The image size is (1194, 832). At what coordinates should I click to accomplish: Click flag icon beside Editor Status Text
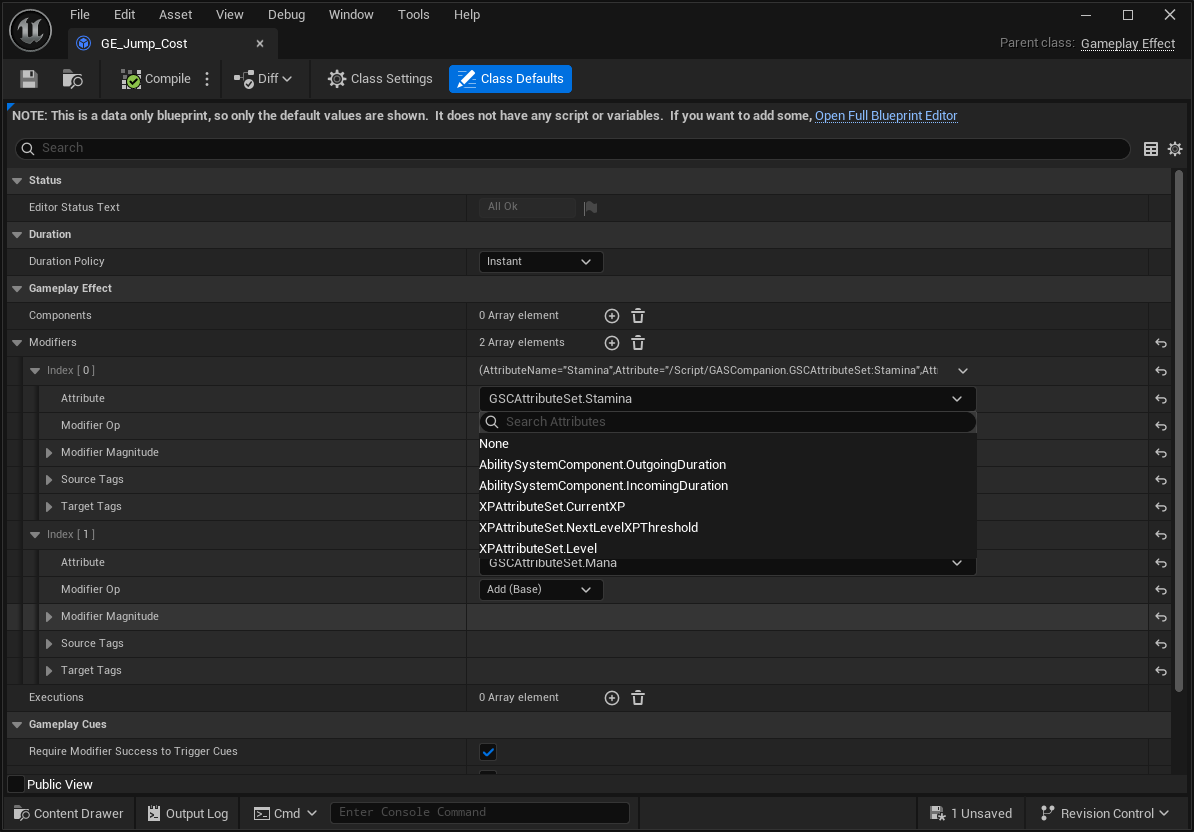(x=590, y=208)
